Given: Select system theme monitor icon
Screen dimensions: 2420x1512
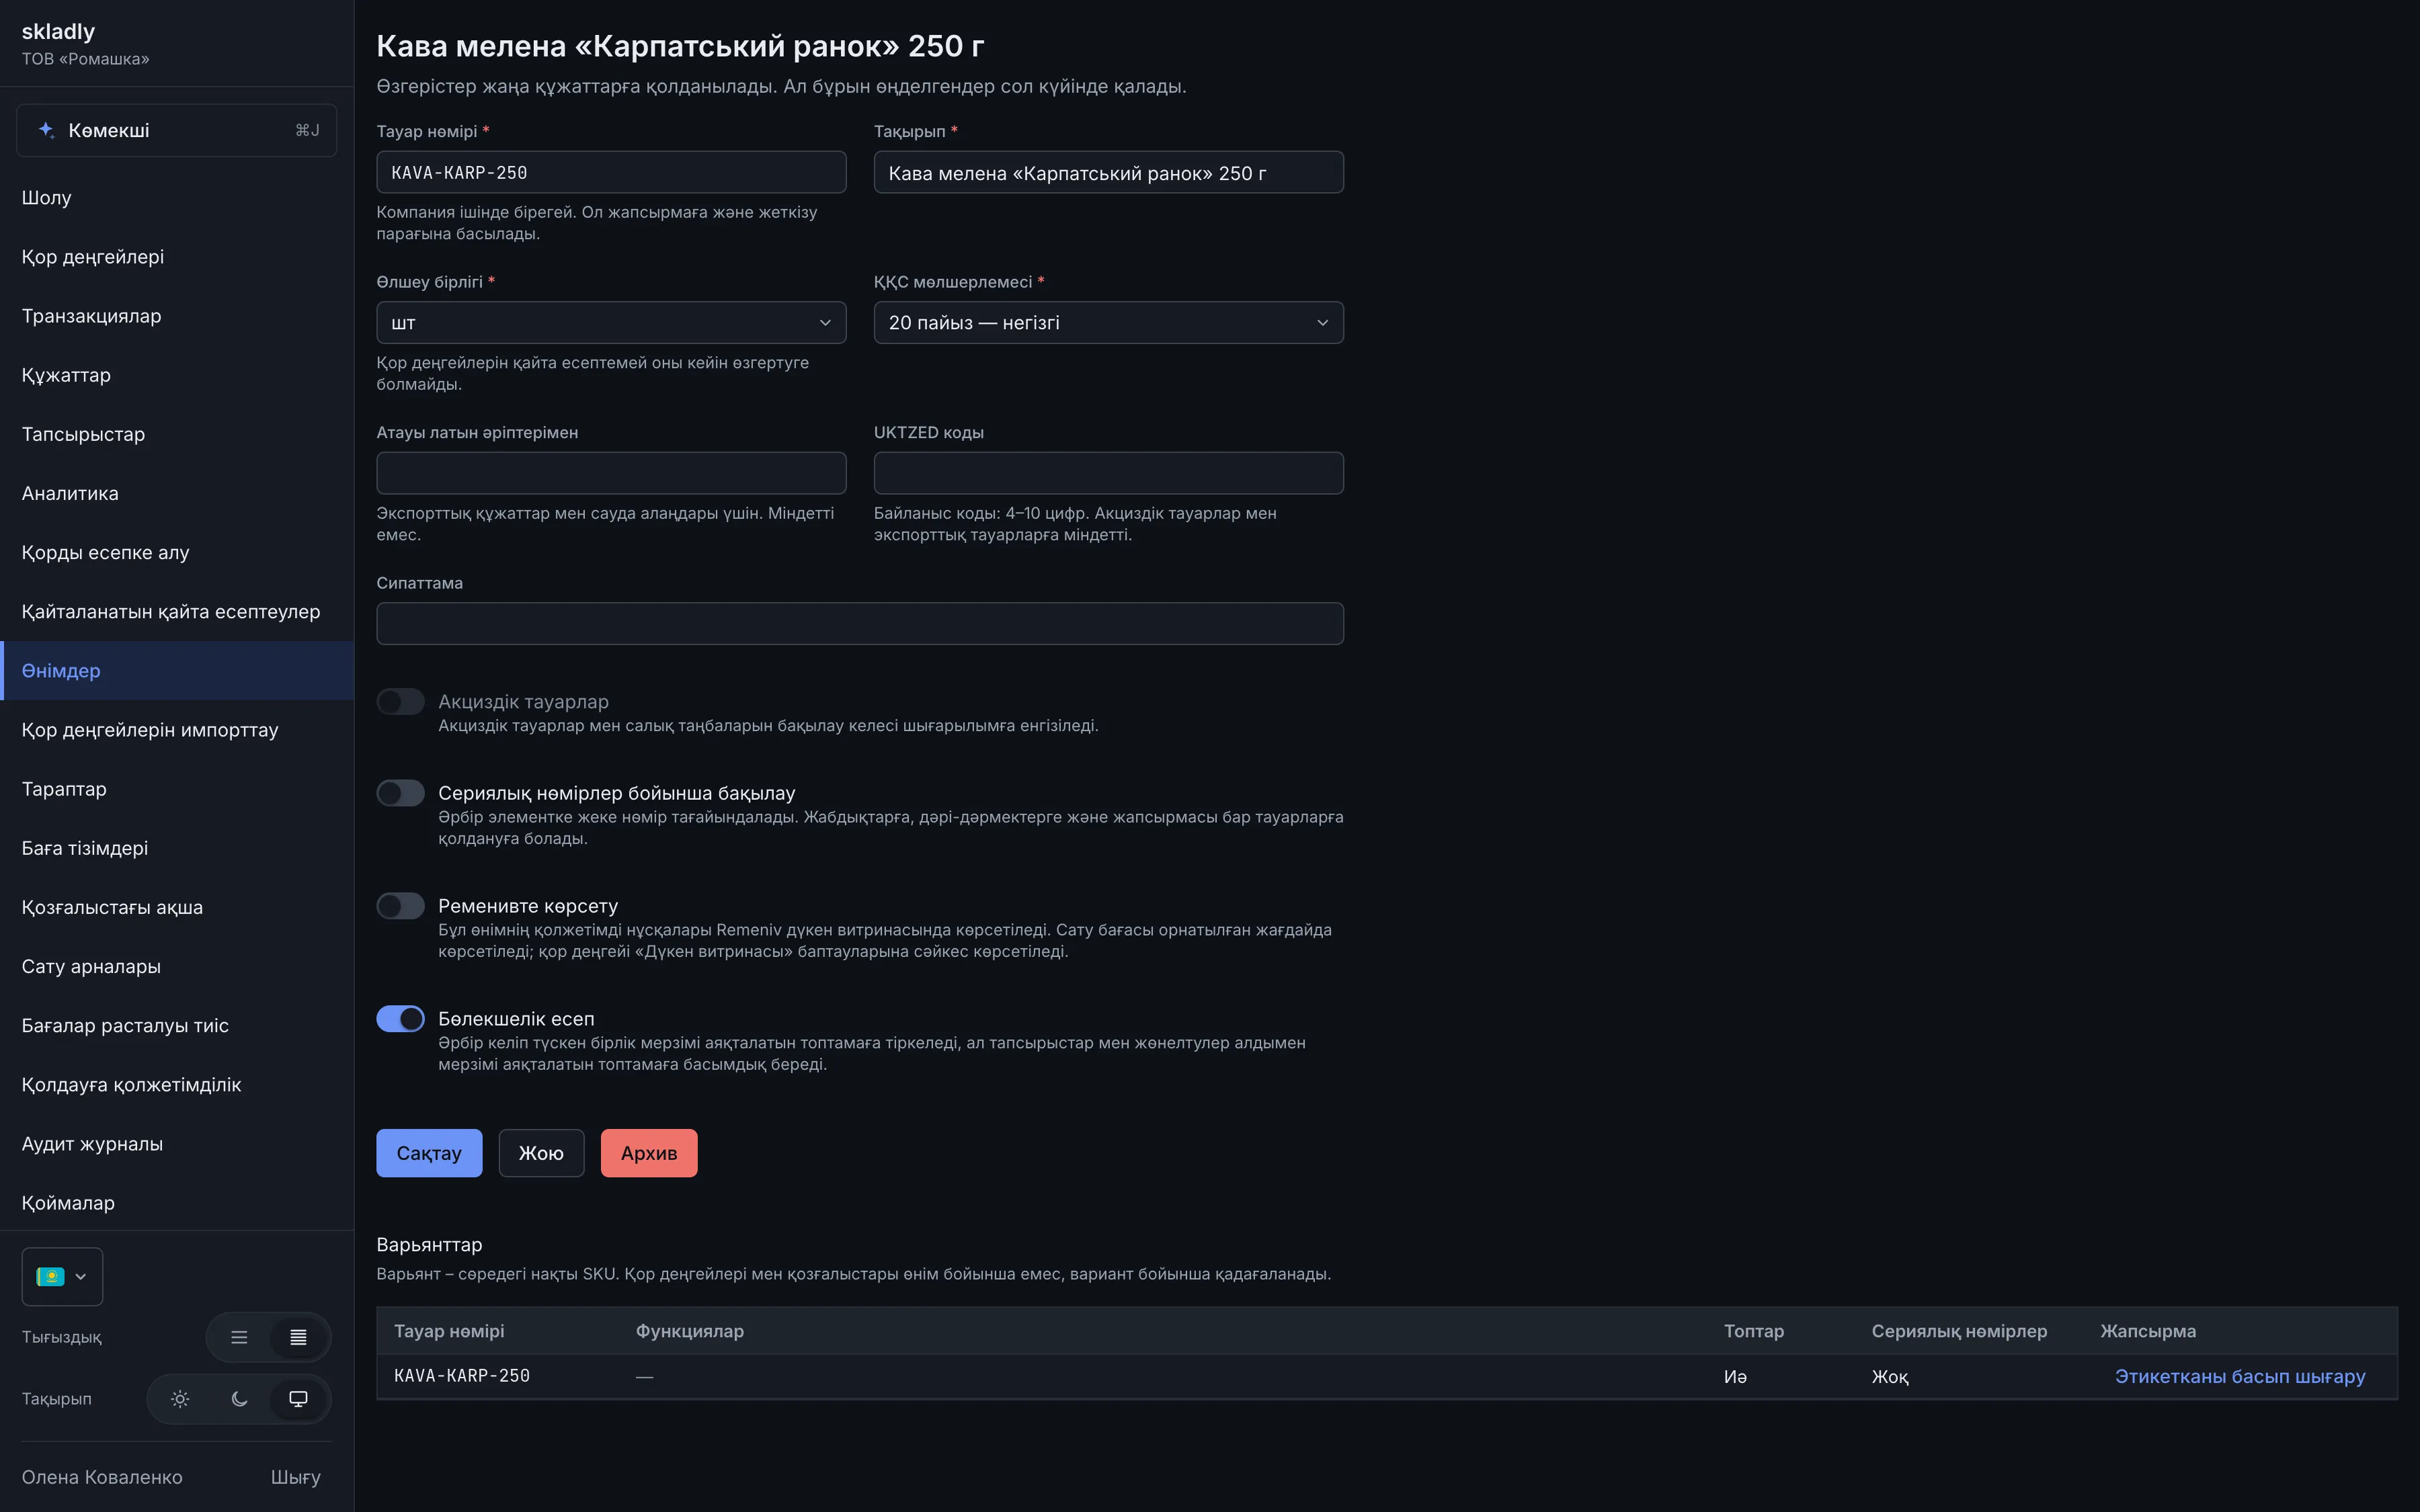Looking at the screenshot, I should (298, 1399).
